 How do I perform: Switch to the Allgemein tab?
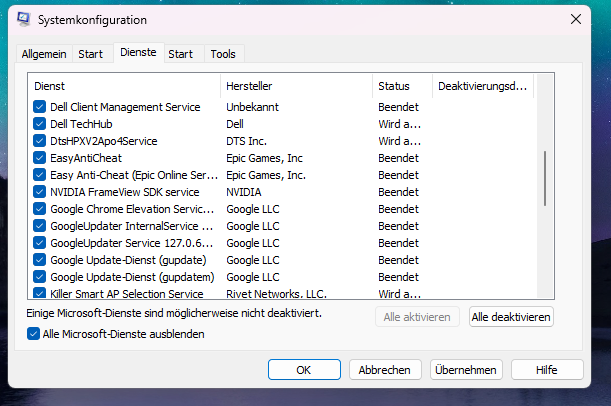44,54
